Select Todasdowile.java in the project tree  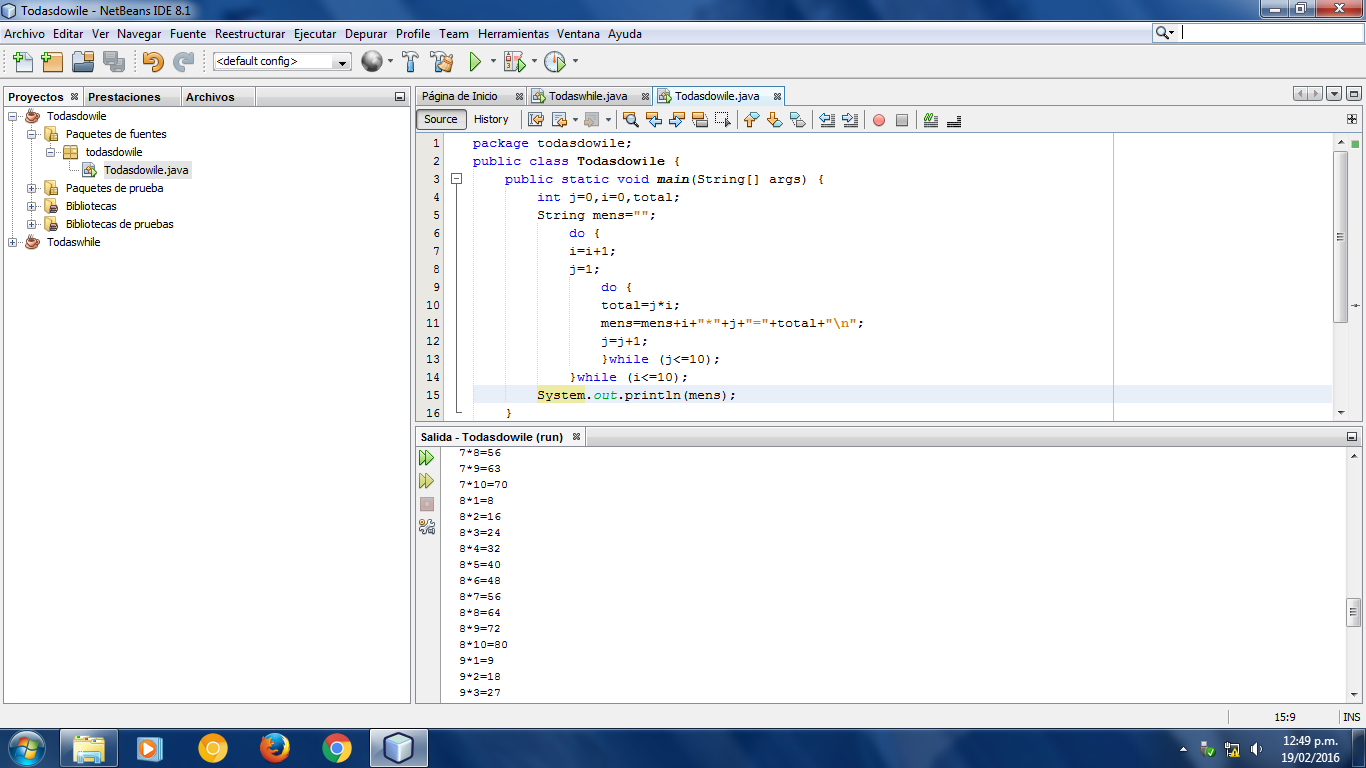pos(146,170)
